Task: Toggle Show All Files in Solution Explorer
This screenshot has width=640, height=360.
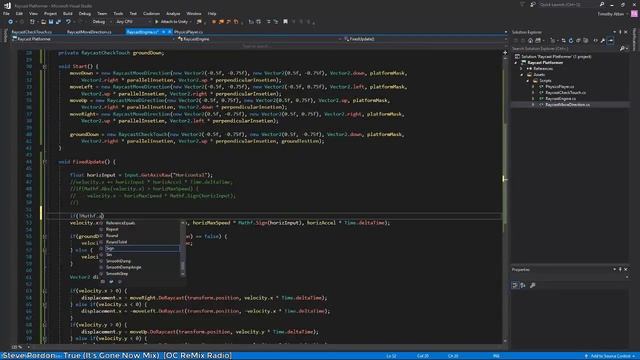Action: 586,40
